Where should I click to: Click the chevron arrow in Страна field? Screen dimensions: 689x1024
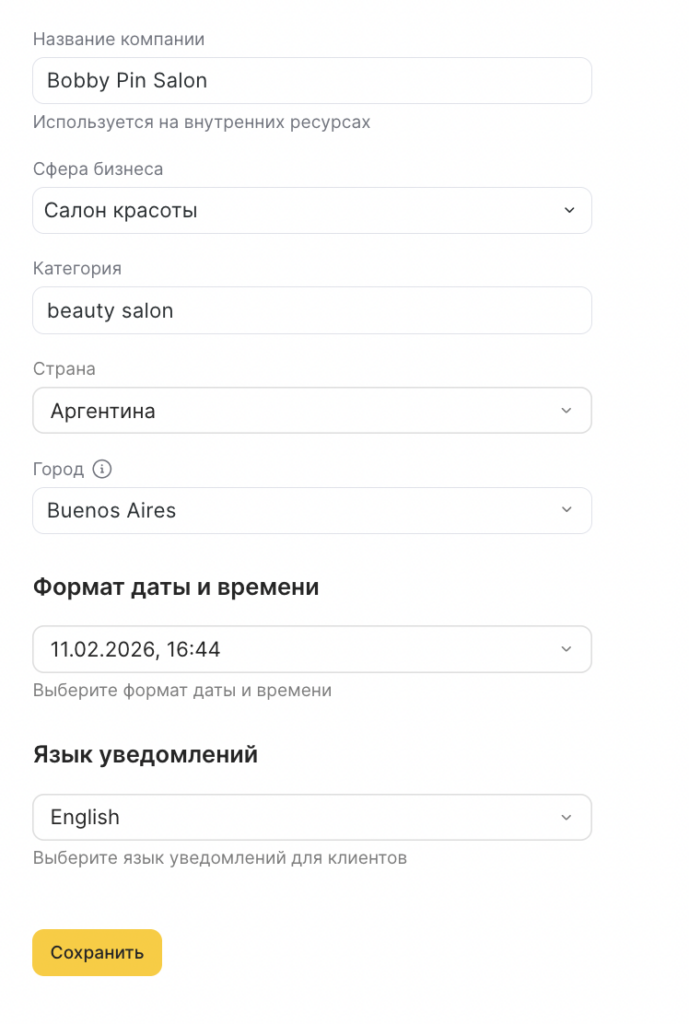(566, 411)
